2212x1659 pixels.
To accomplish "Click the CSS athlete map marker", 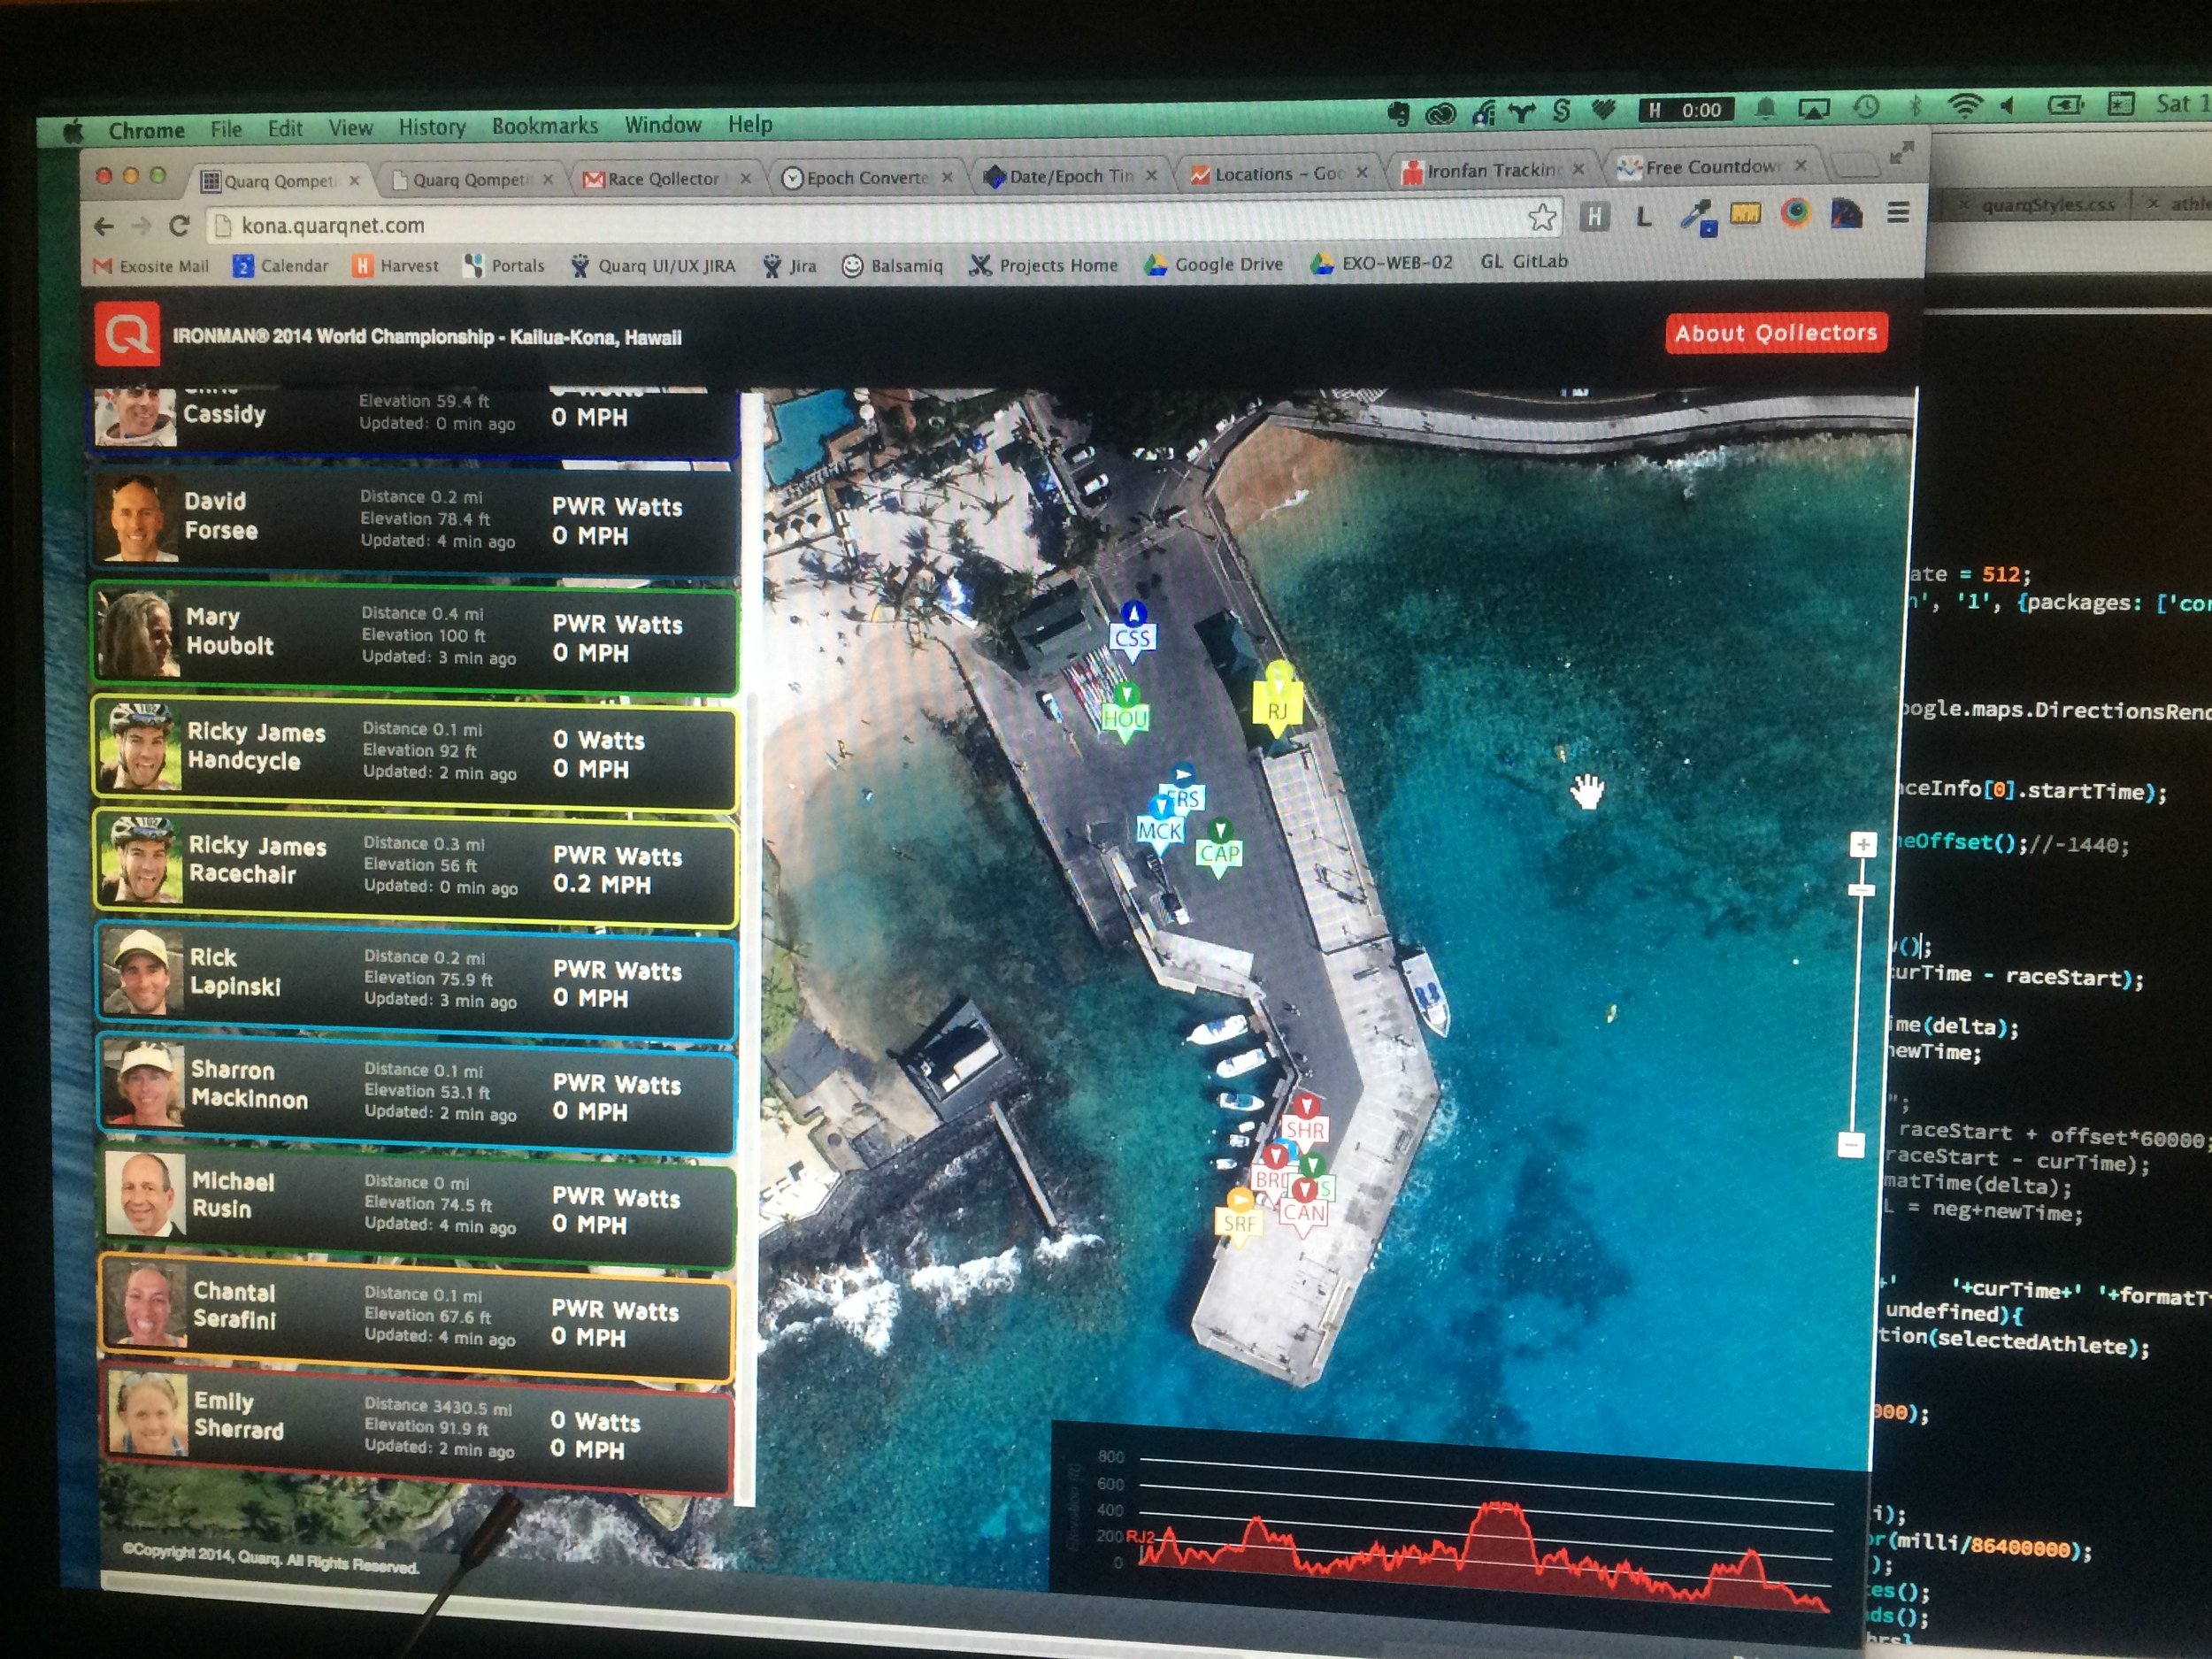I will pyautogui.click(x=1132, y=637).
